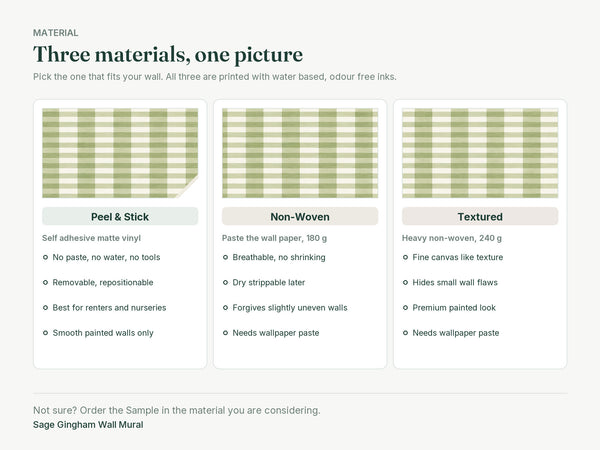Image resolution: width=600 pixels, height=450 pixels.
Task: Click bullet next to 'Hides small wall flaws'
Action: 405,282
